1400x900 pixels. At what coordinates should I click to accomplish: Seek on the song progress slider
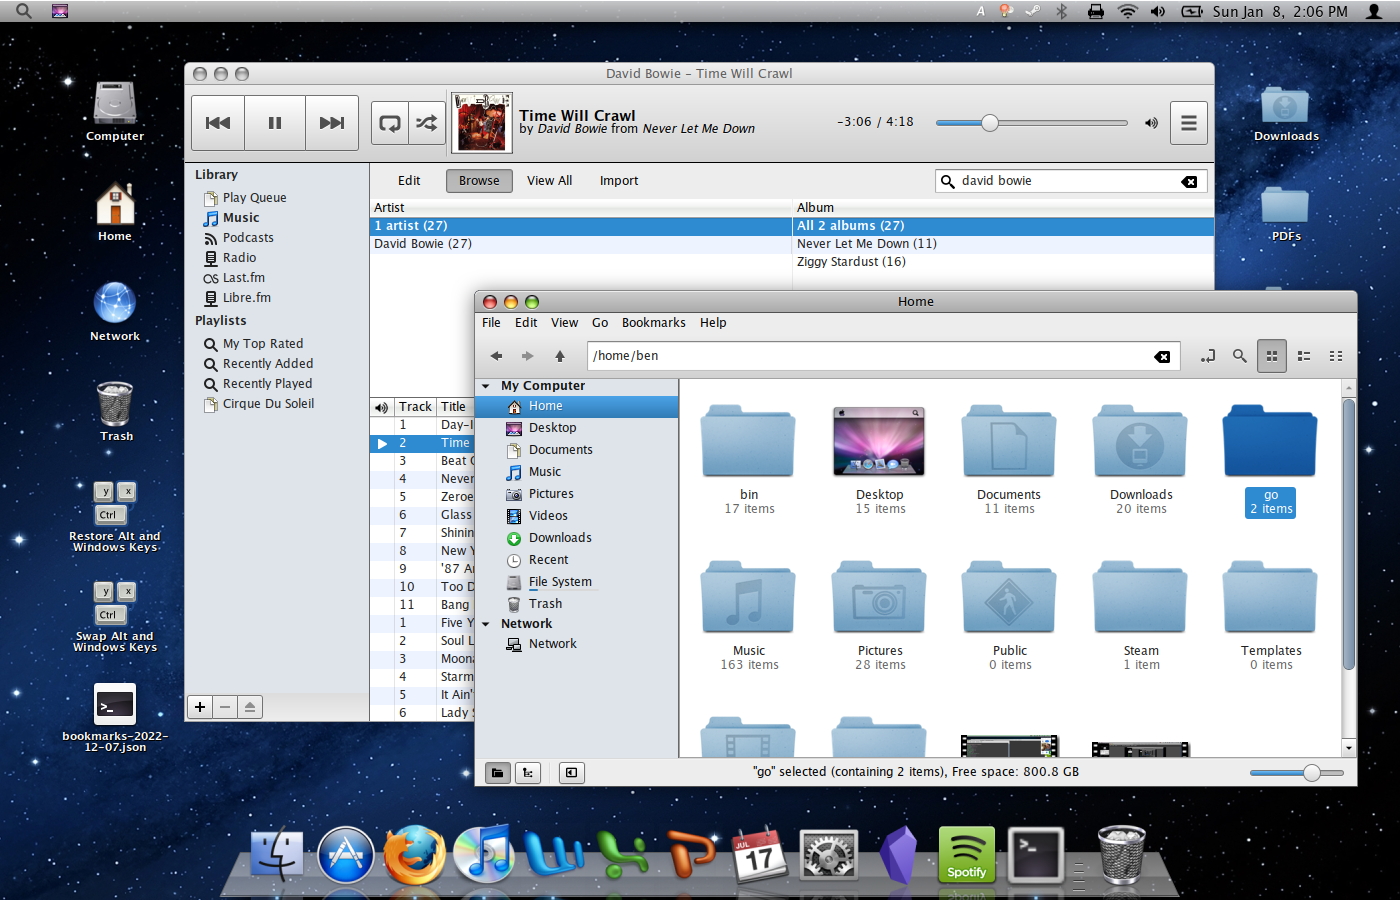click(x=1031, y=123)
